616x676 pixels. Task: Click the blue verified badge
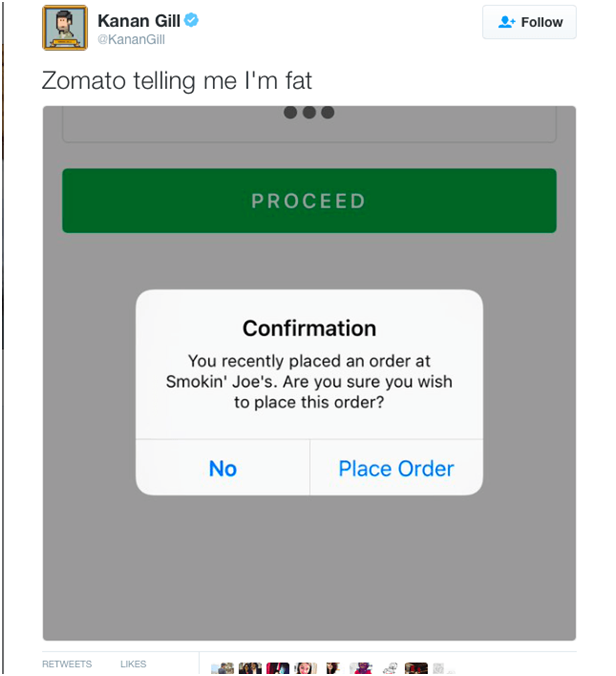[192, 21]
